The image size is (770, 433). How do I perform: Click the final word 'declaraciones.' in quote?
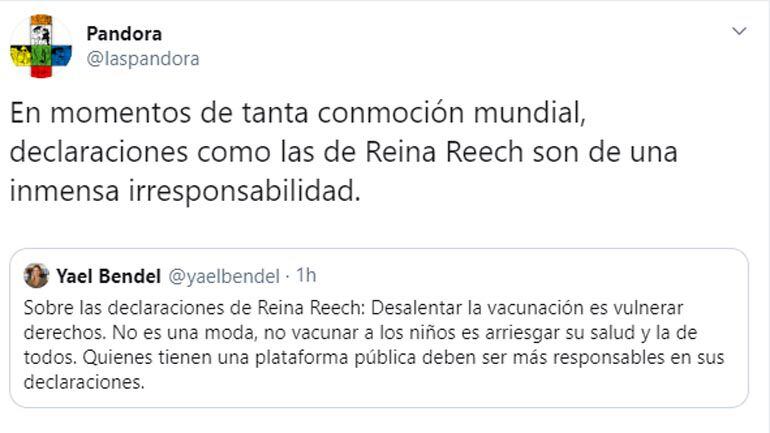(82, 383)
